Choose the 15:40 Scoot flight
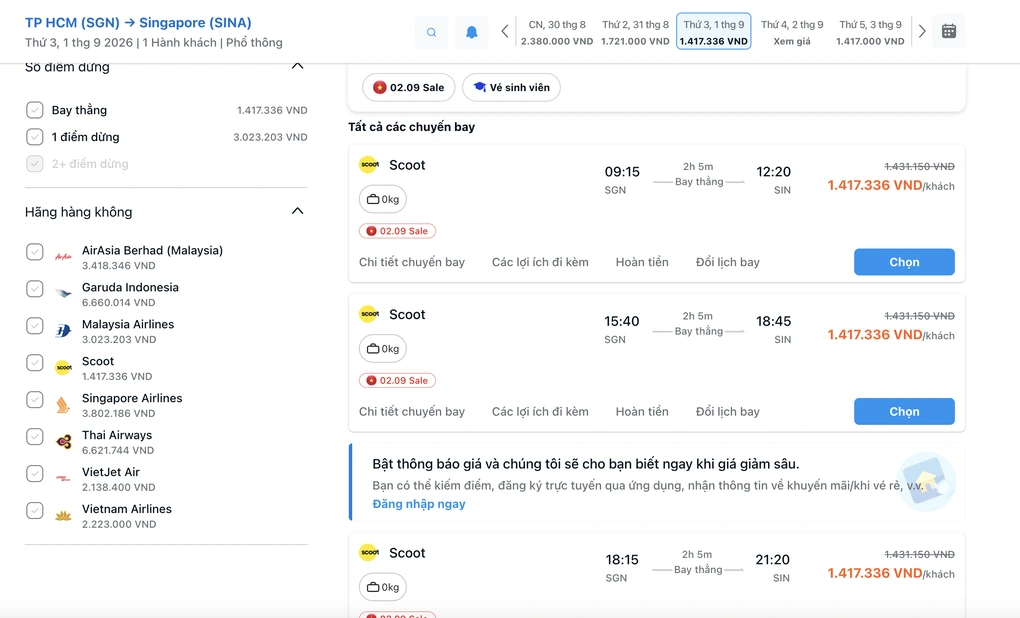Image resolution: width=1020 pixels, height=618 pixels. pos(904,412)
